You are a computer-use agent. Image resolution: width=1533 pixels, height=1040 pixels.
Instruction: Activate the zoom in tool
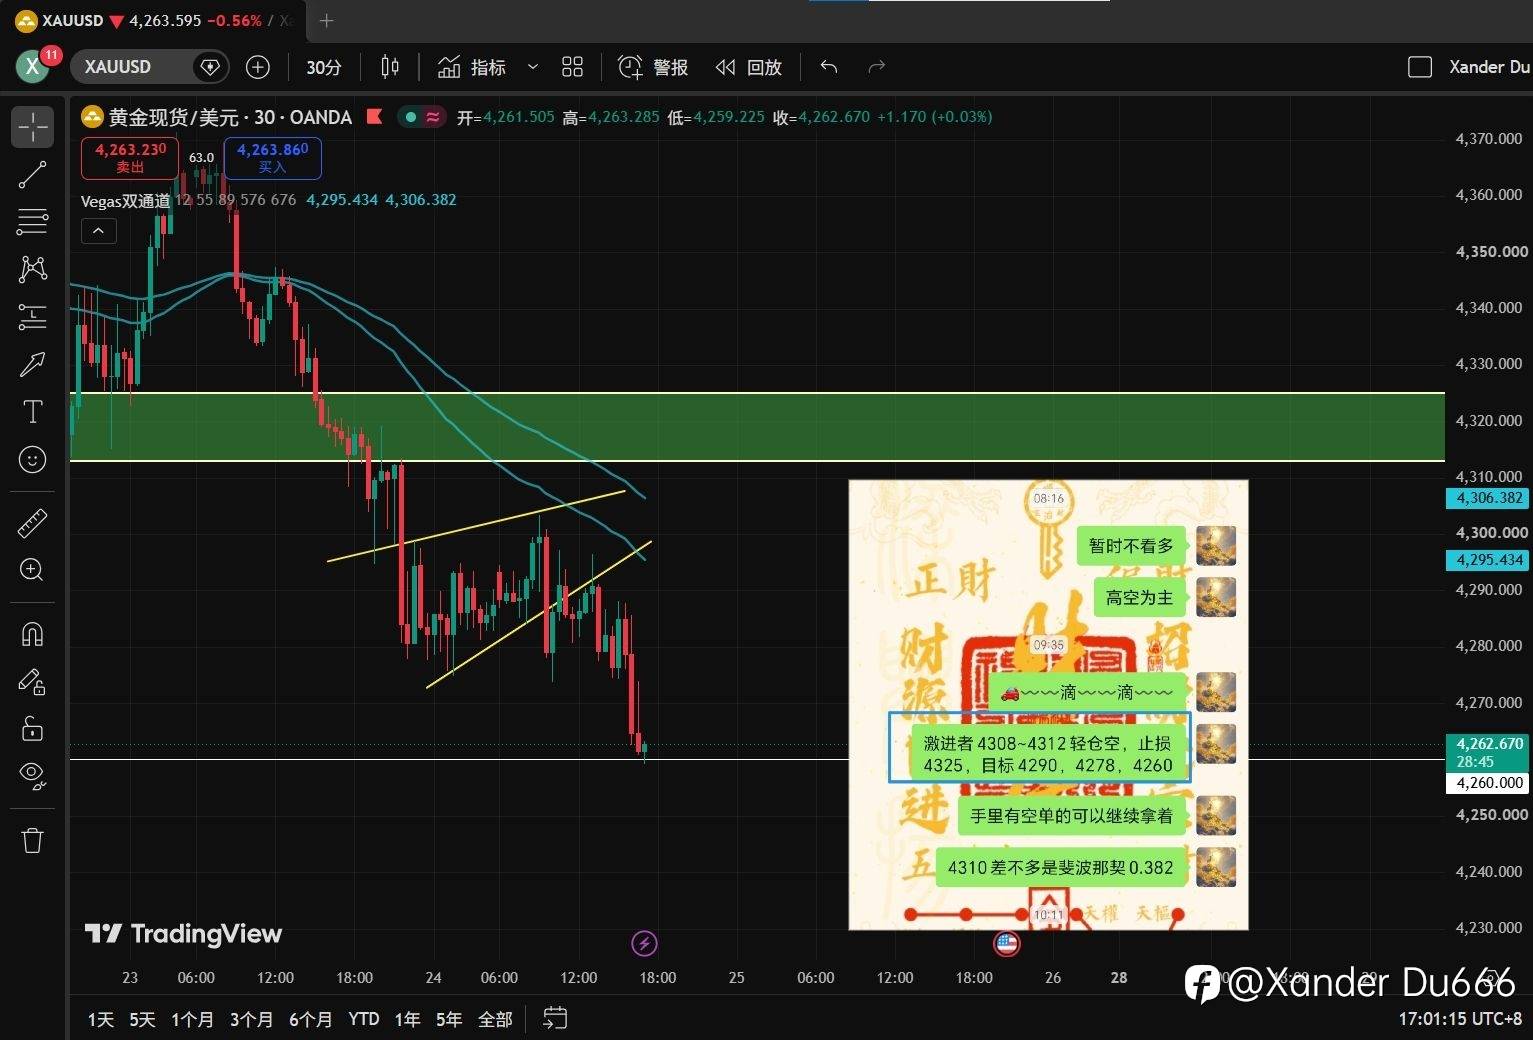coord(32,570)
